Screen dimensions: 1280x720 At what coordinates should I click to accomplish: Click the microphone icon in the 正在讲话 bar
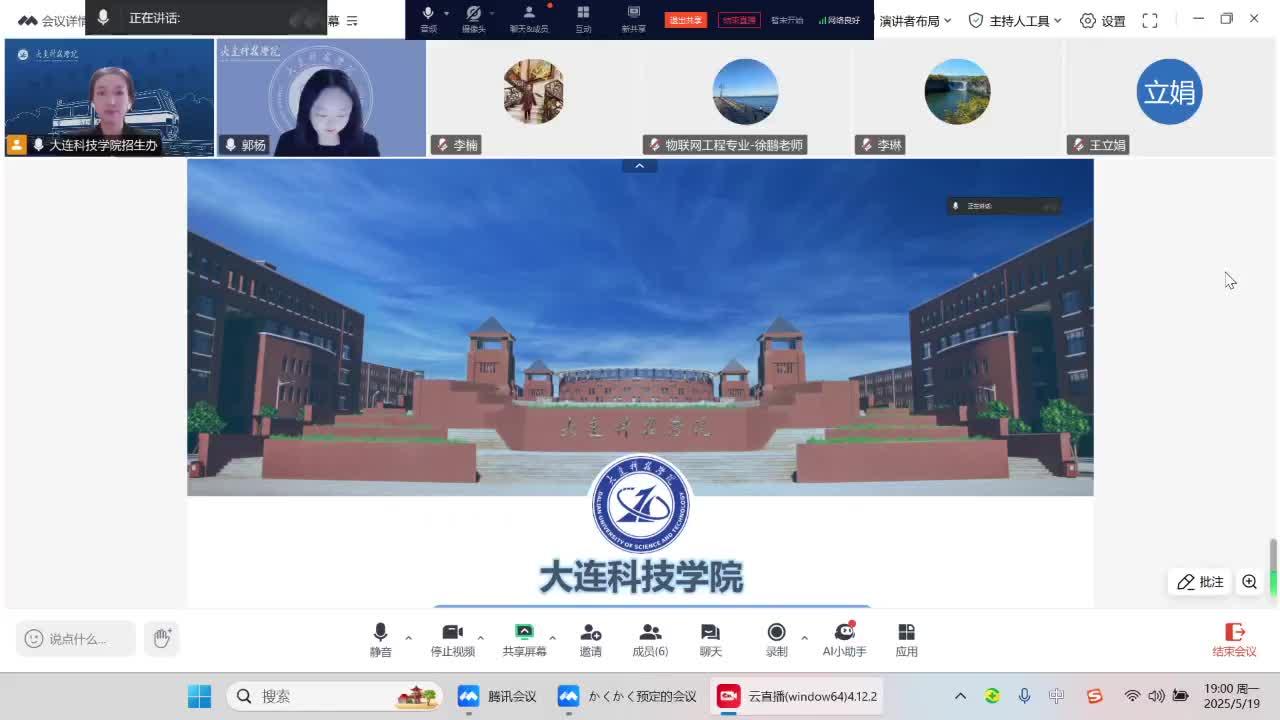[103, 18]
